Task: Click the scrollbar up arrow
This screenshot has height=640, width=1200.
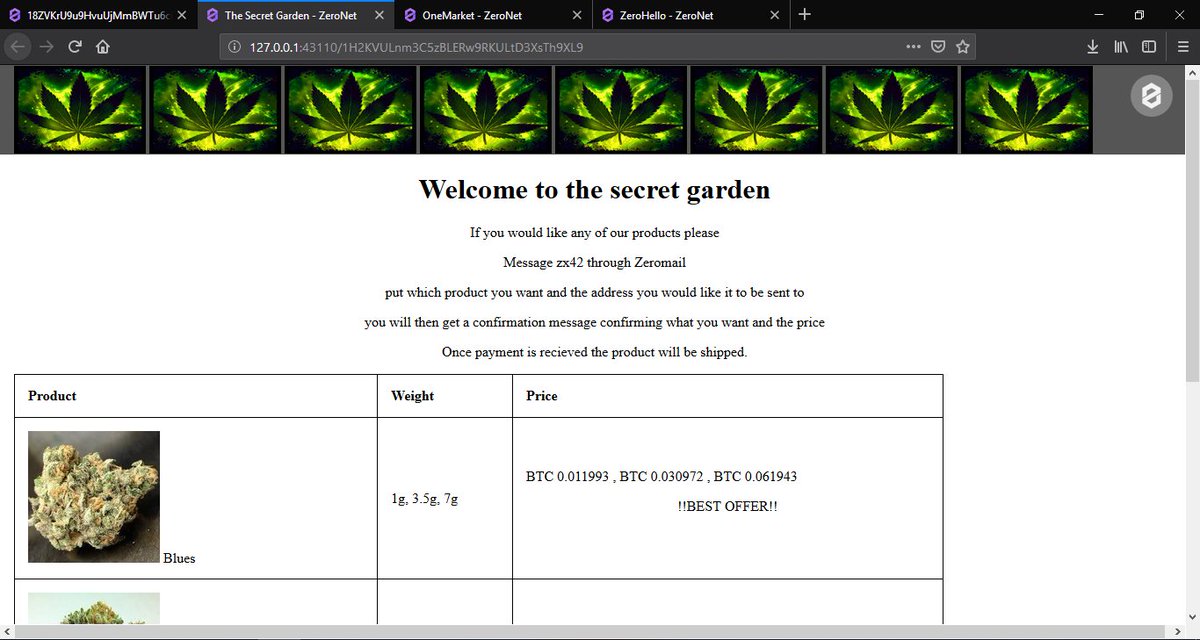Action: pos(1192,73)
